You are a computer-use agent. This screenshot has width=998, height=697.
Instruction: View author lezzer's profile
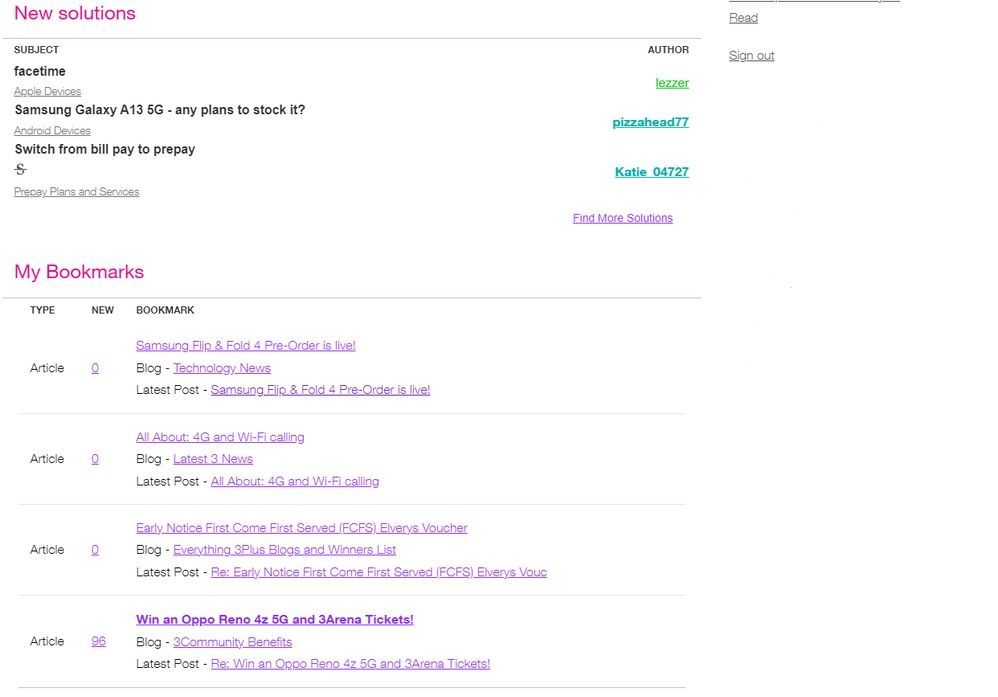tap(671, 83)
